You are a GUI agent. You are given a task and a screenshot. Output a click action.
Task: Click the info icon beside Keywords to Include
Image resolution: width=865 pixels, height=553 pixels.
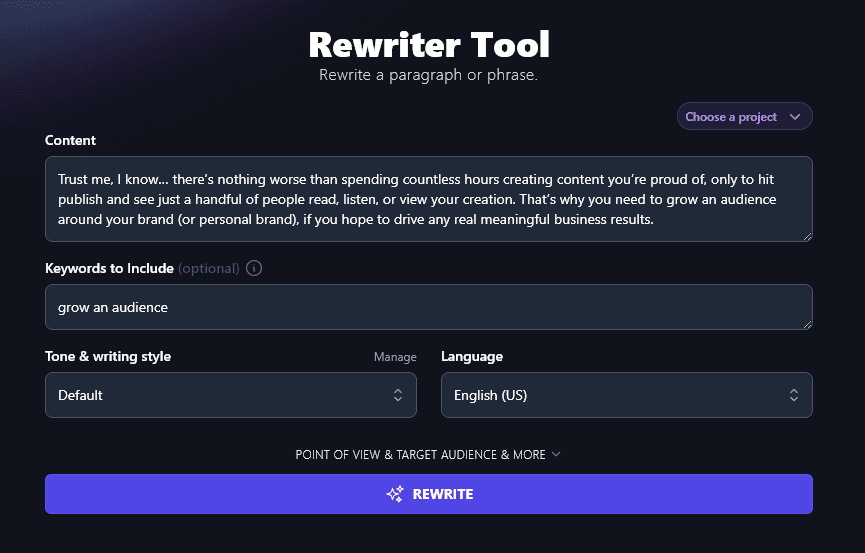[x=254, y=268]
